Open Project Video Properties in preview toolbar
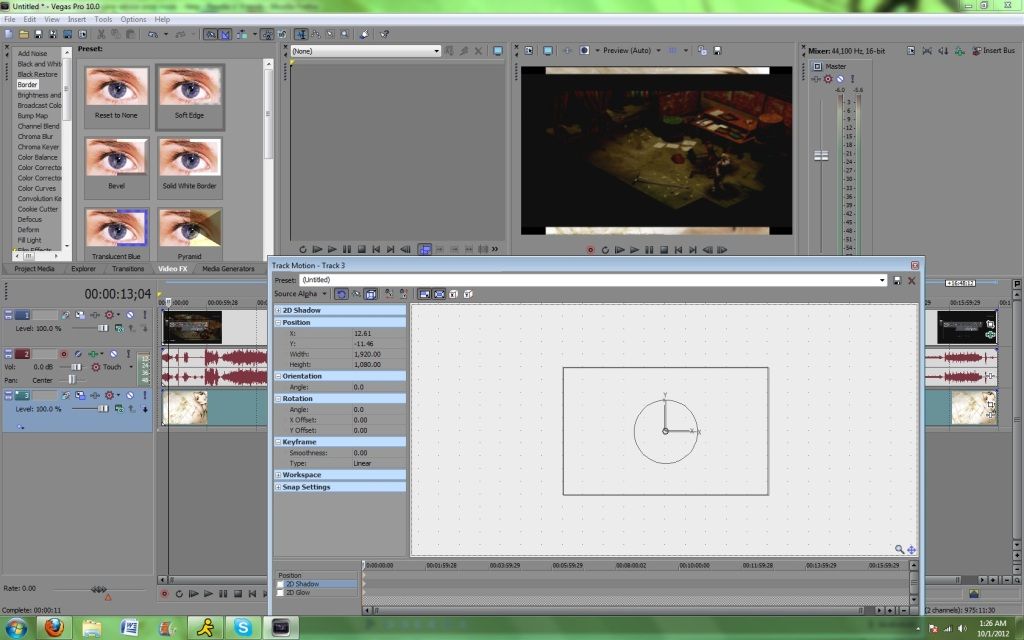 click(528, 50)
